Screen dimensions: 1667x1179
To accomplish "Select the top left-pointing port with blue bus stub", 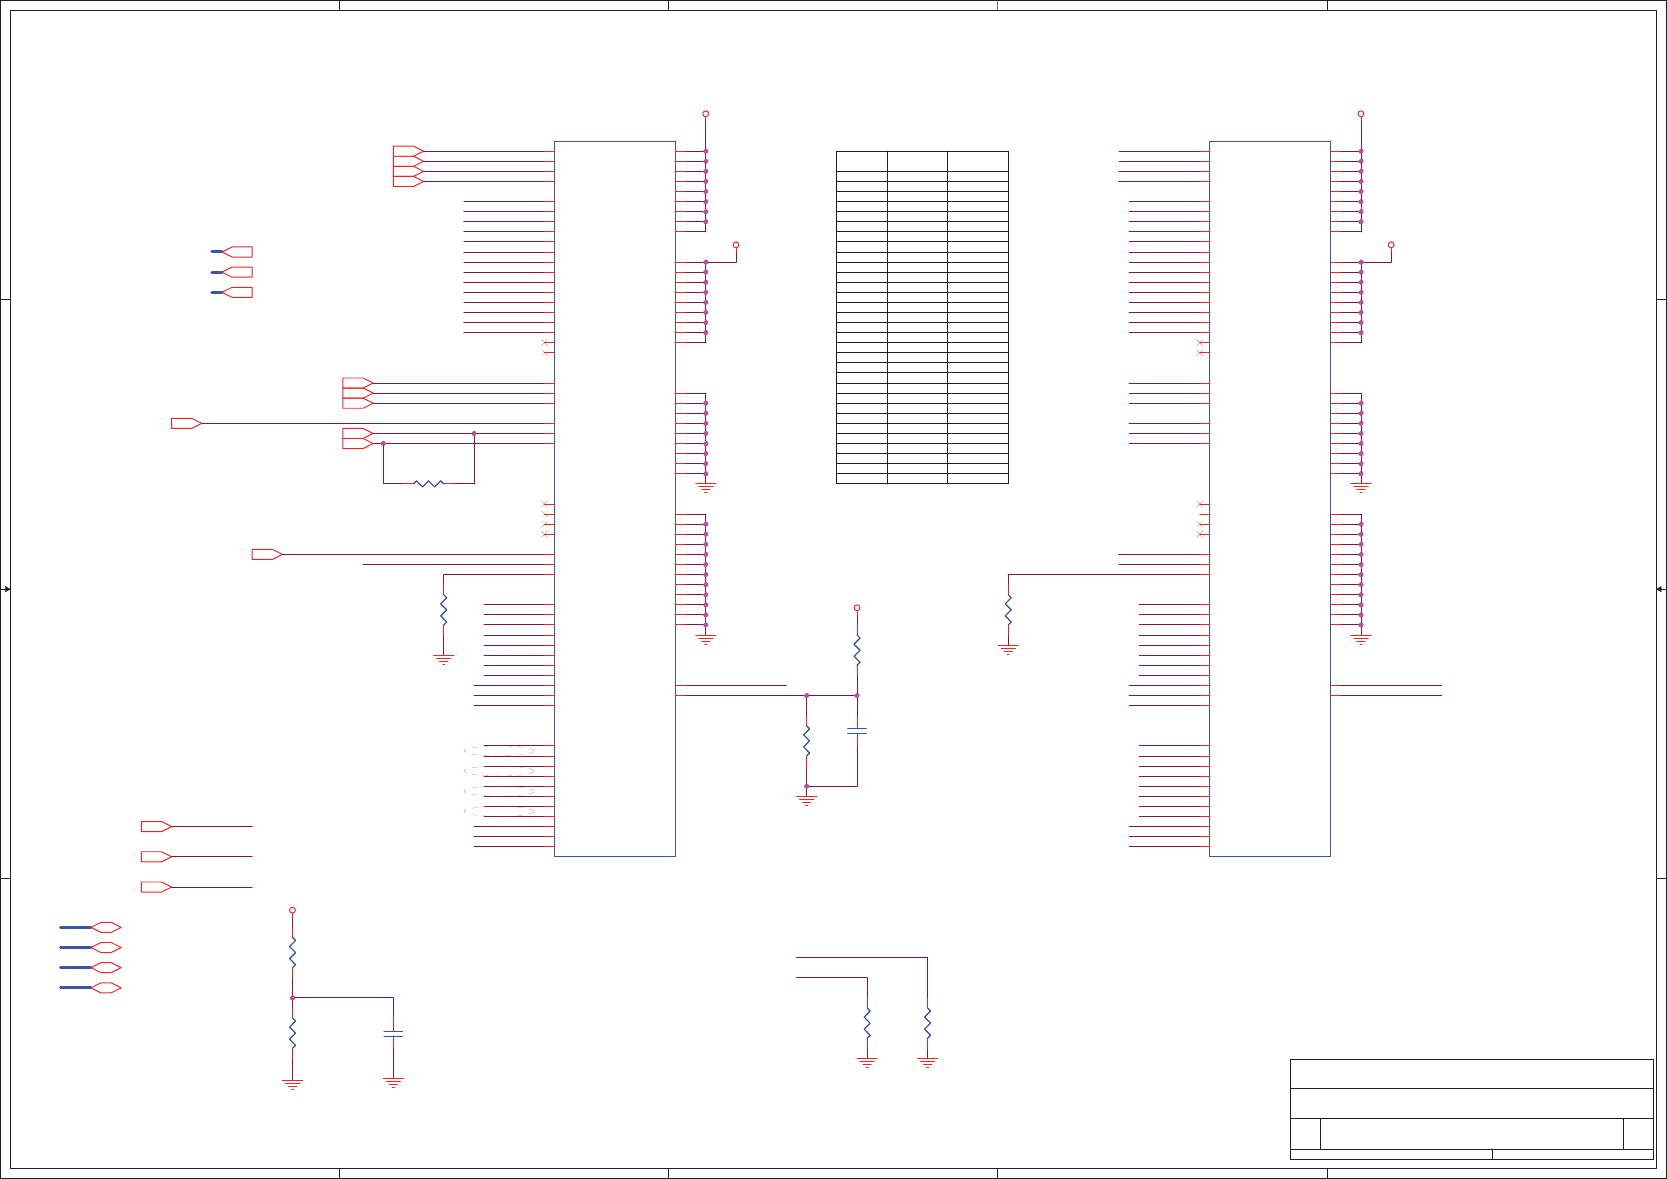I will [237, 252].
